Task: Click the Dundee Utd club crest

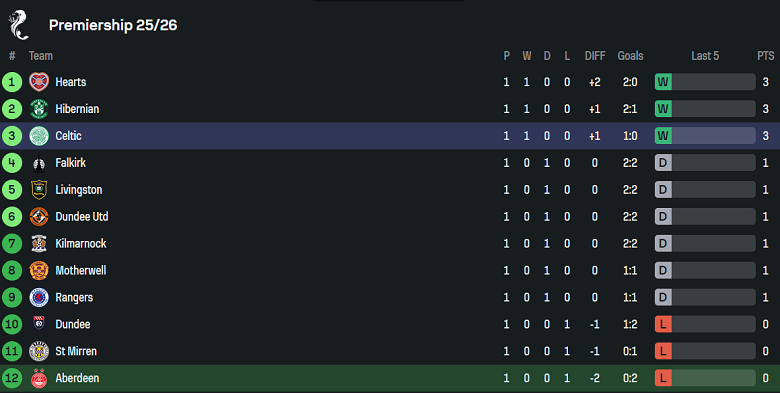Action: click(39, 216)
